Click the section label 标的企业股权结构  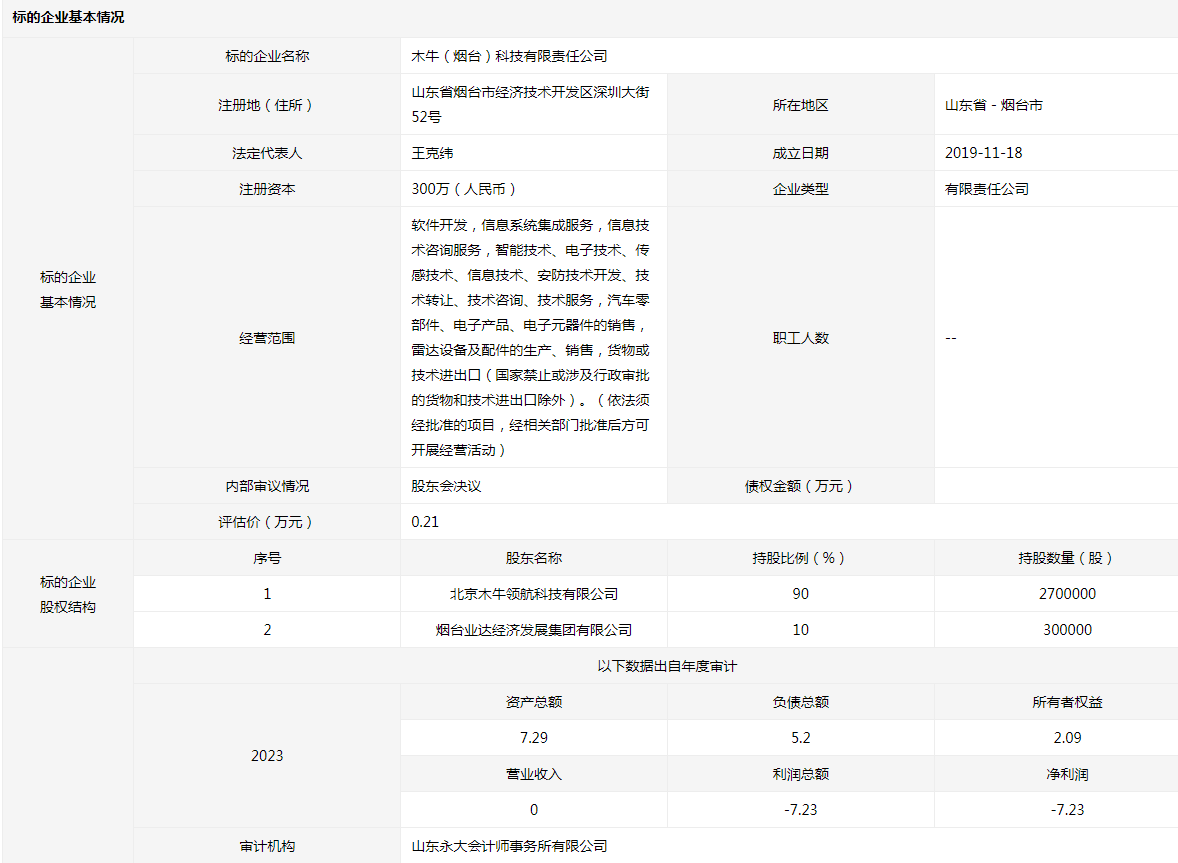point(68,595)
